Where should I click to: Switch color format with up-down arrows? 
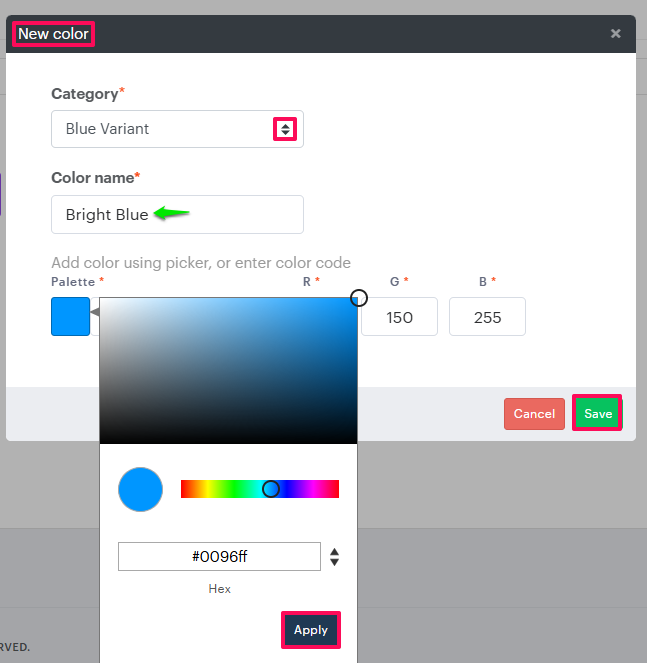tap(334, 557)
